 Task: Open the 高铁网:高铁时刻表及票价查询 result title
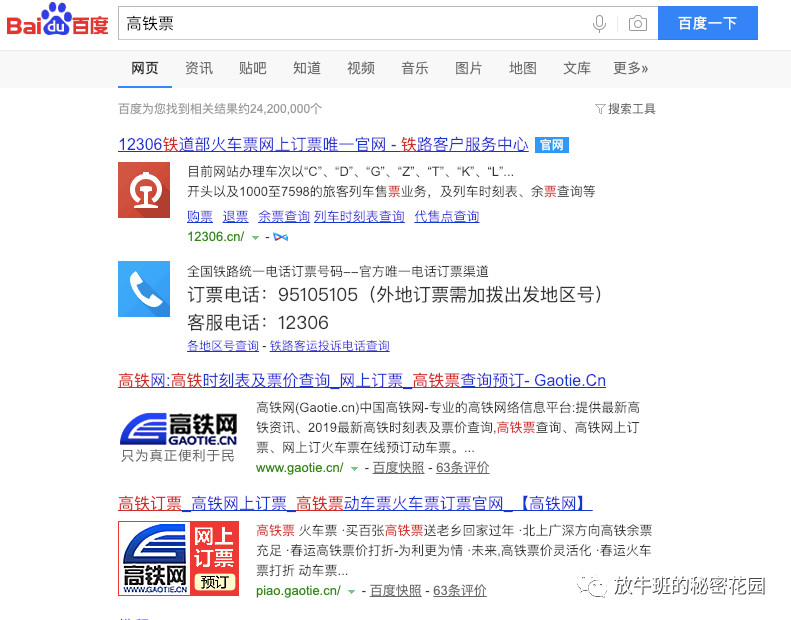coord(362,380)
